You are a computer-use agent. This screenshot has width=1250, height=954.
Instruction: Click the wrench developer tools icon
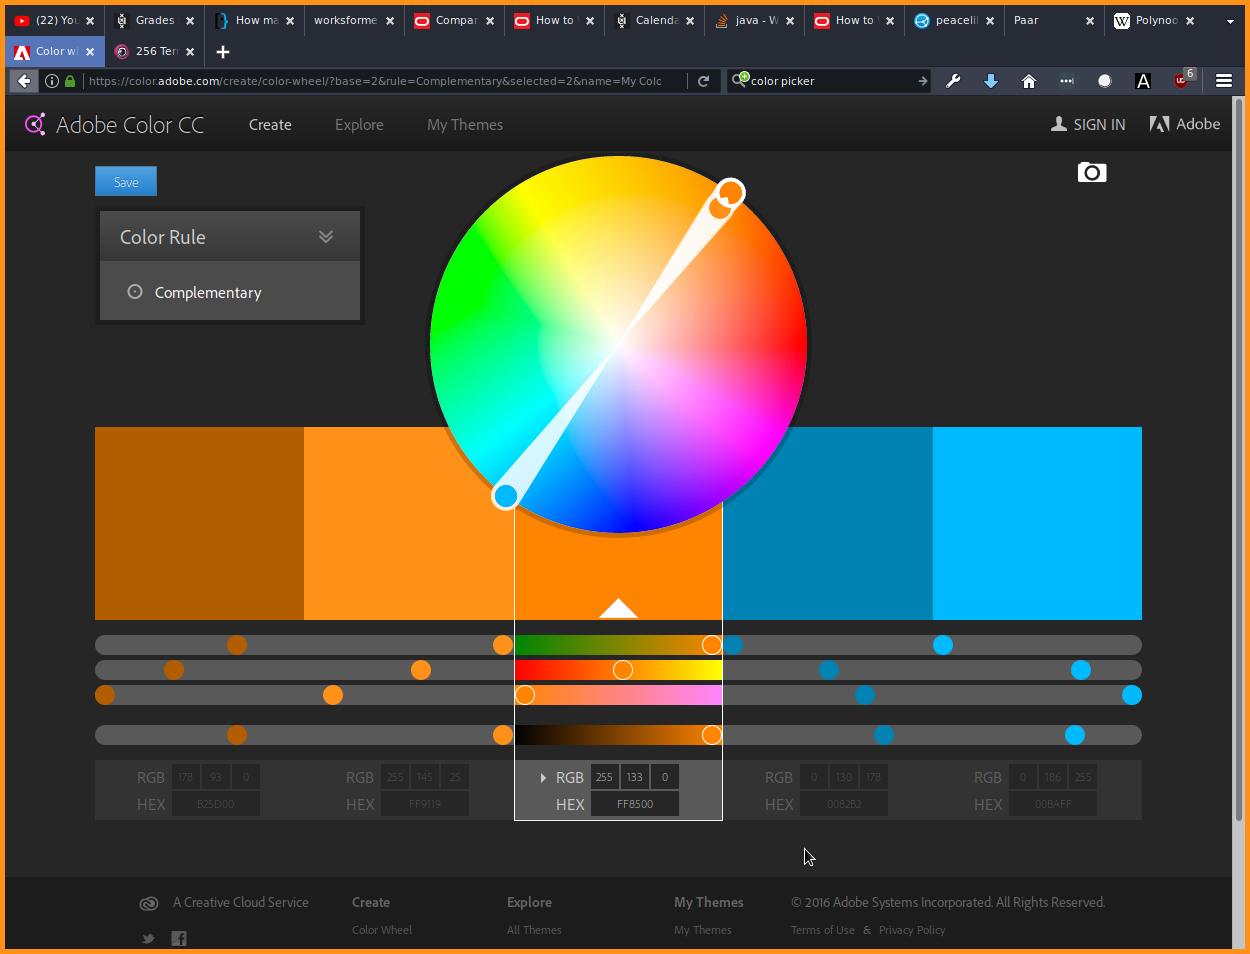click(x=953, y=81)
